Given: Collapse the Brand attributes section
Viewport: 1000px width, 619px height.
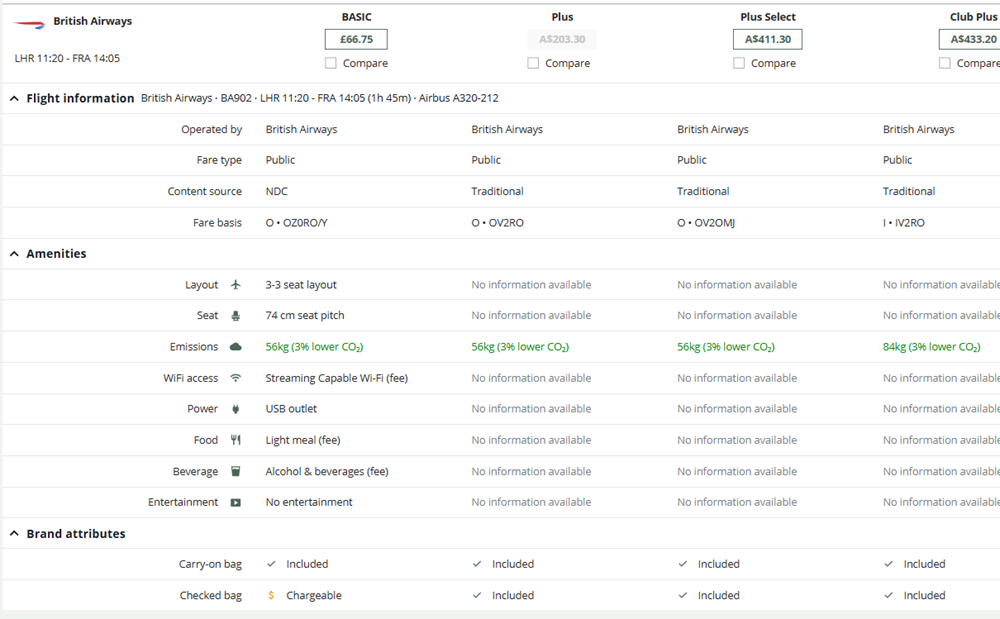Looking at the screenshot, I should coord(14,534).
